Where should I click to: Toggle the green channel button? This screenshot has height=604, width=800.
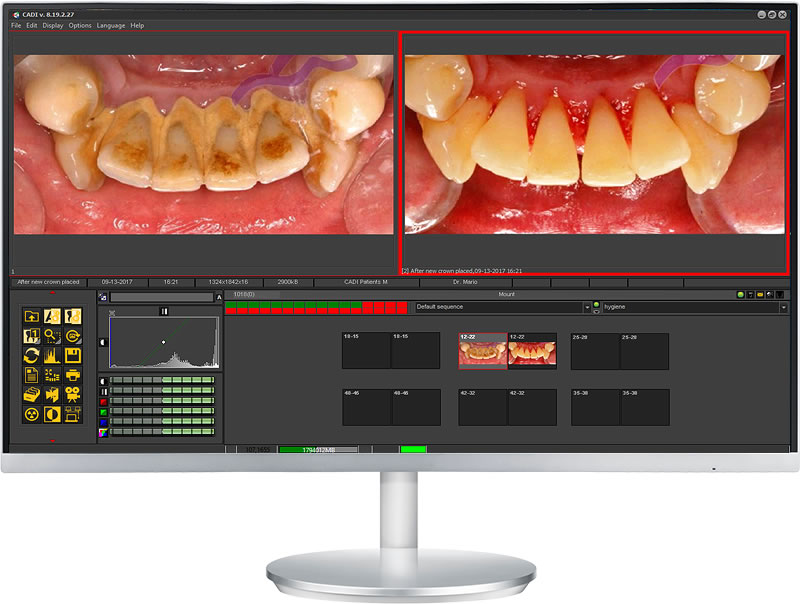click(104, 411)
